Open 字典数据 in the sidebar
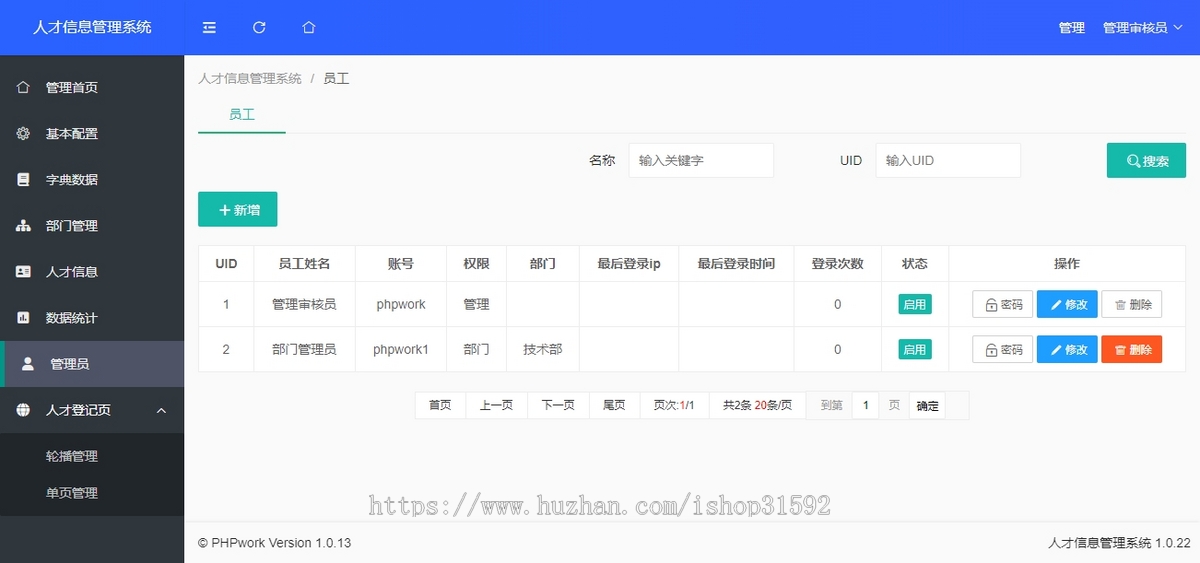 92,180
